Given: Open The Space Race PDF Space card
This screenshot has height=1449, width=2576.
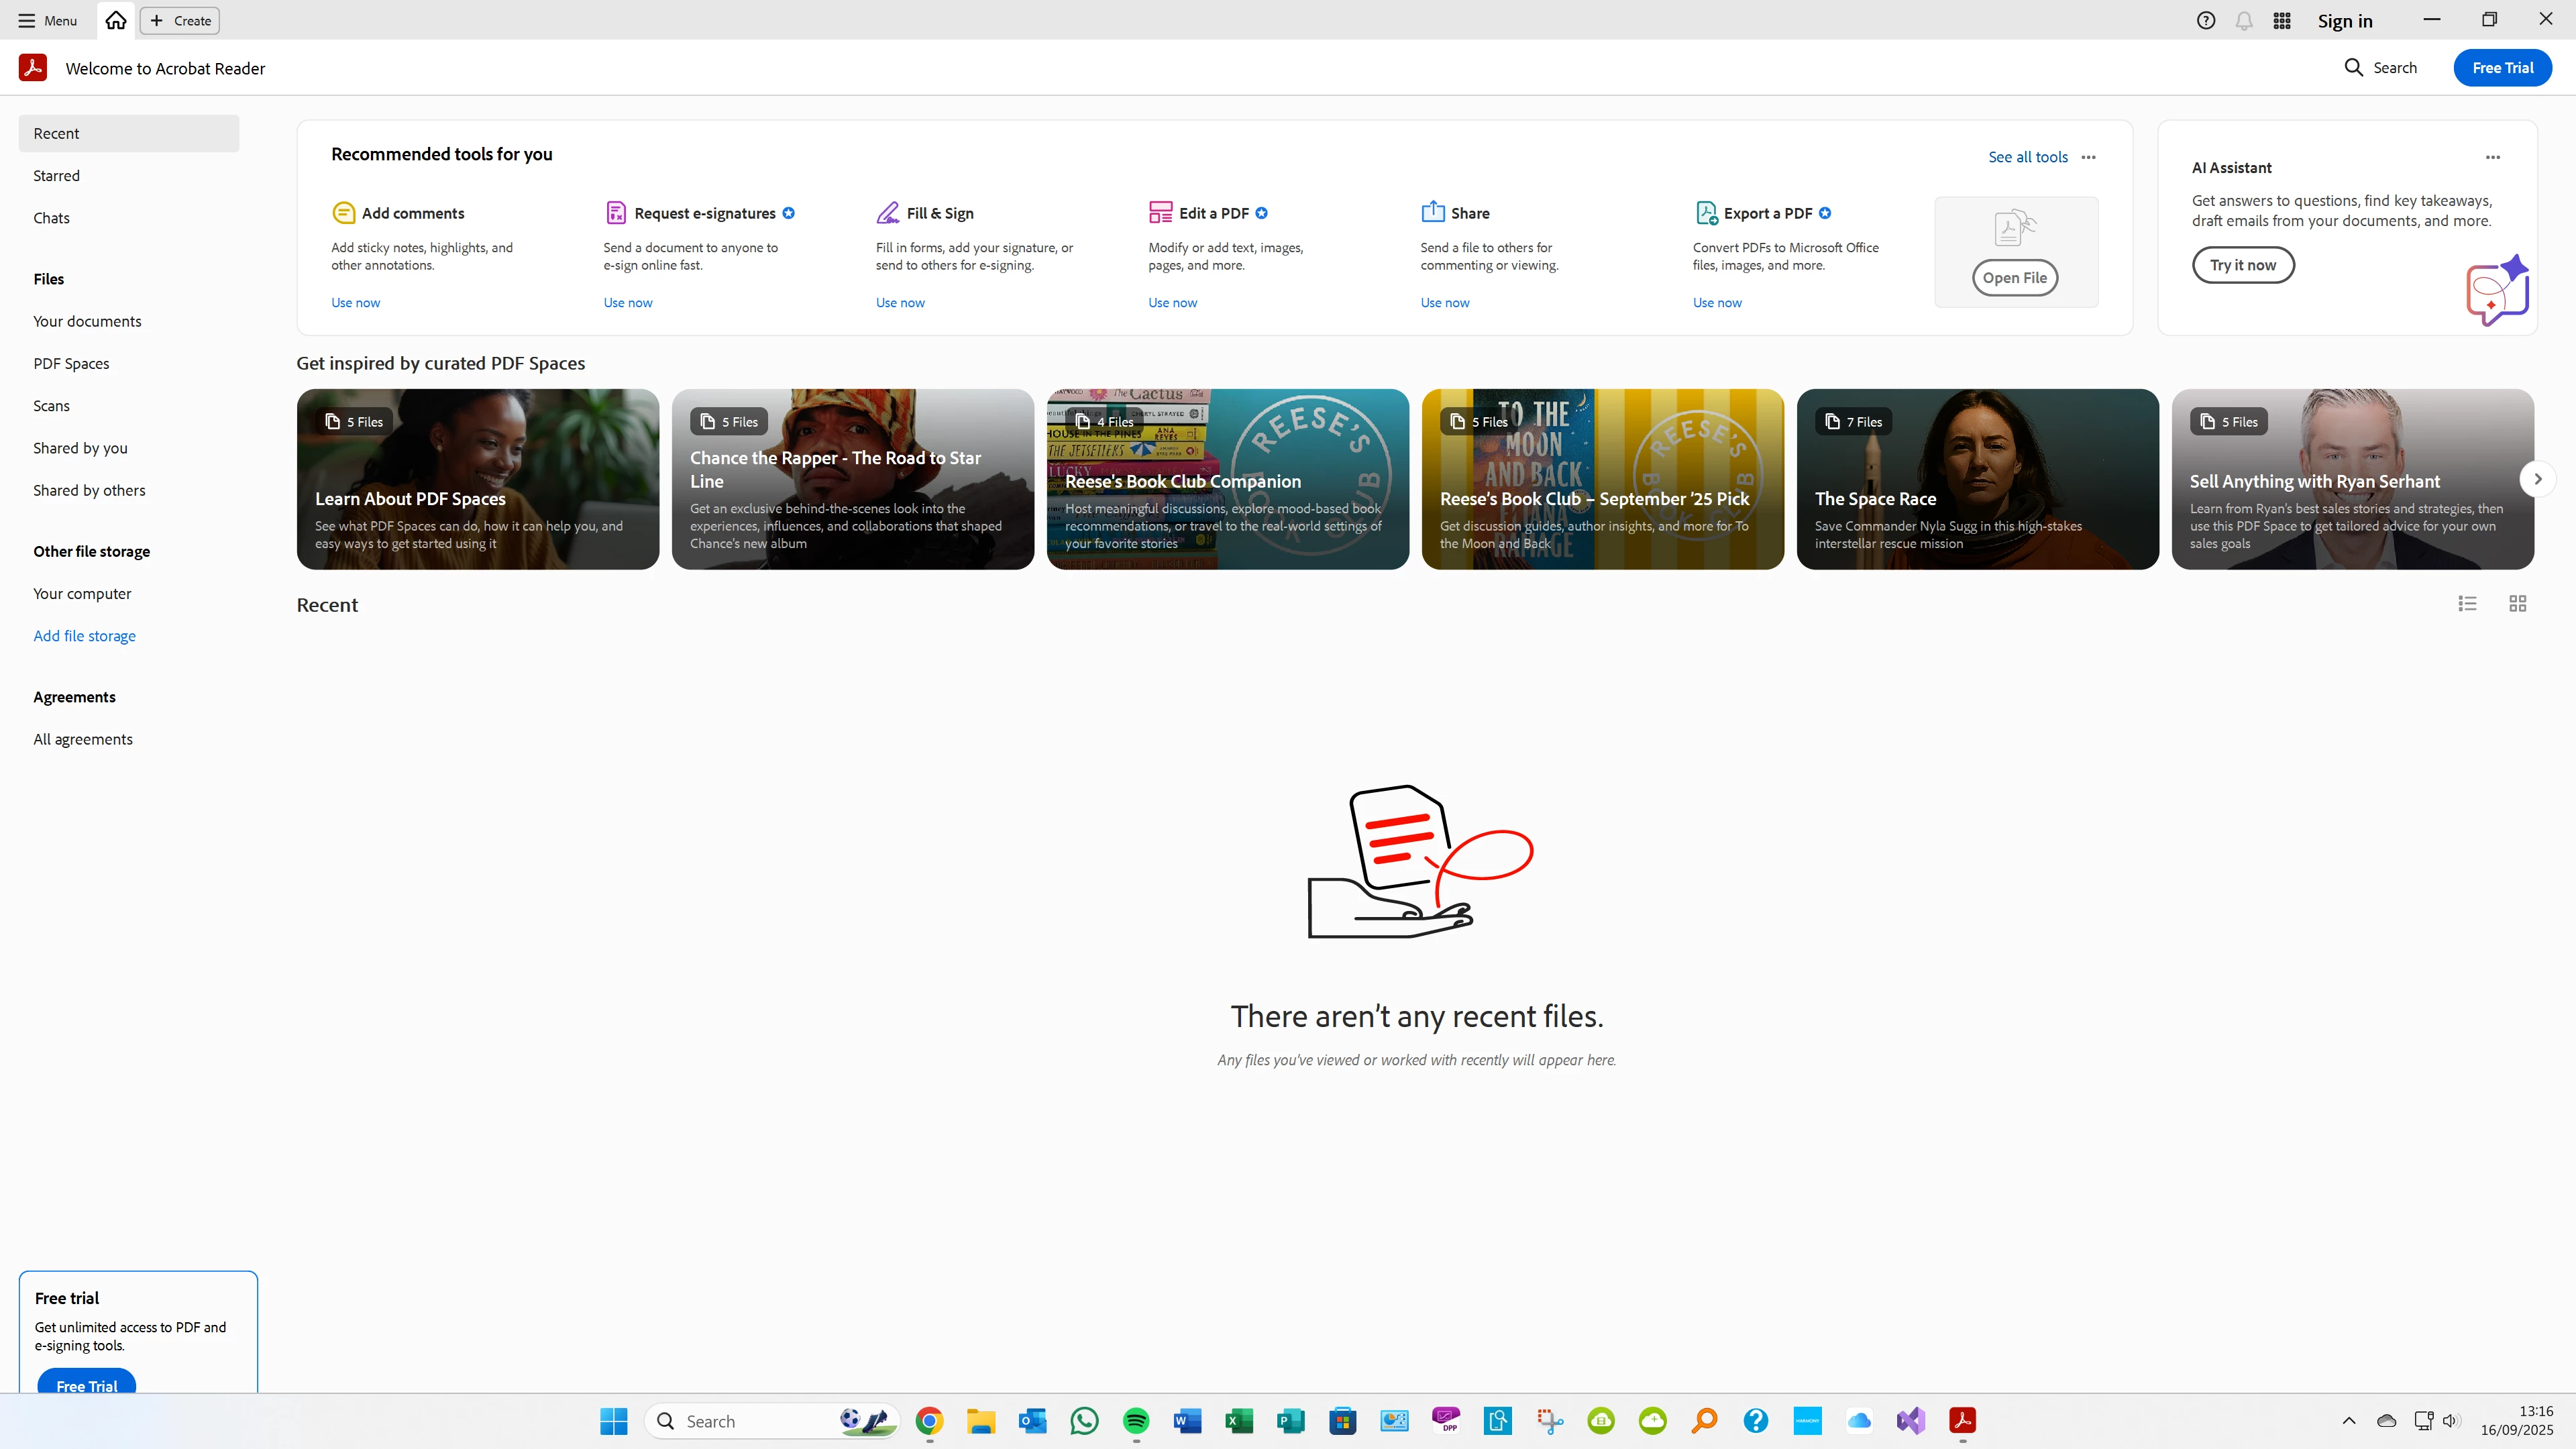Looking at the screenshot, I should pyautogui.click(x=1977, y=480).
